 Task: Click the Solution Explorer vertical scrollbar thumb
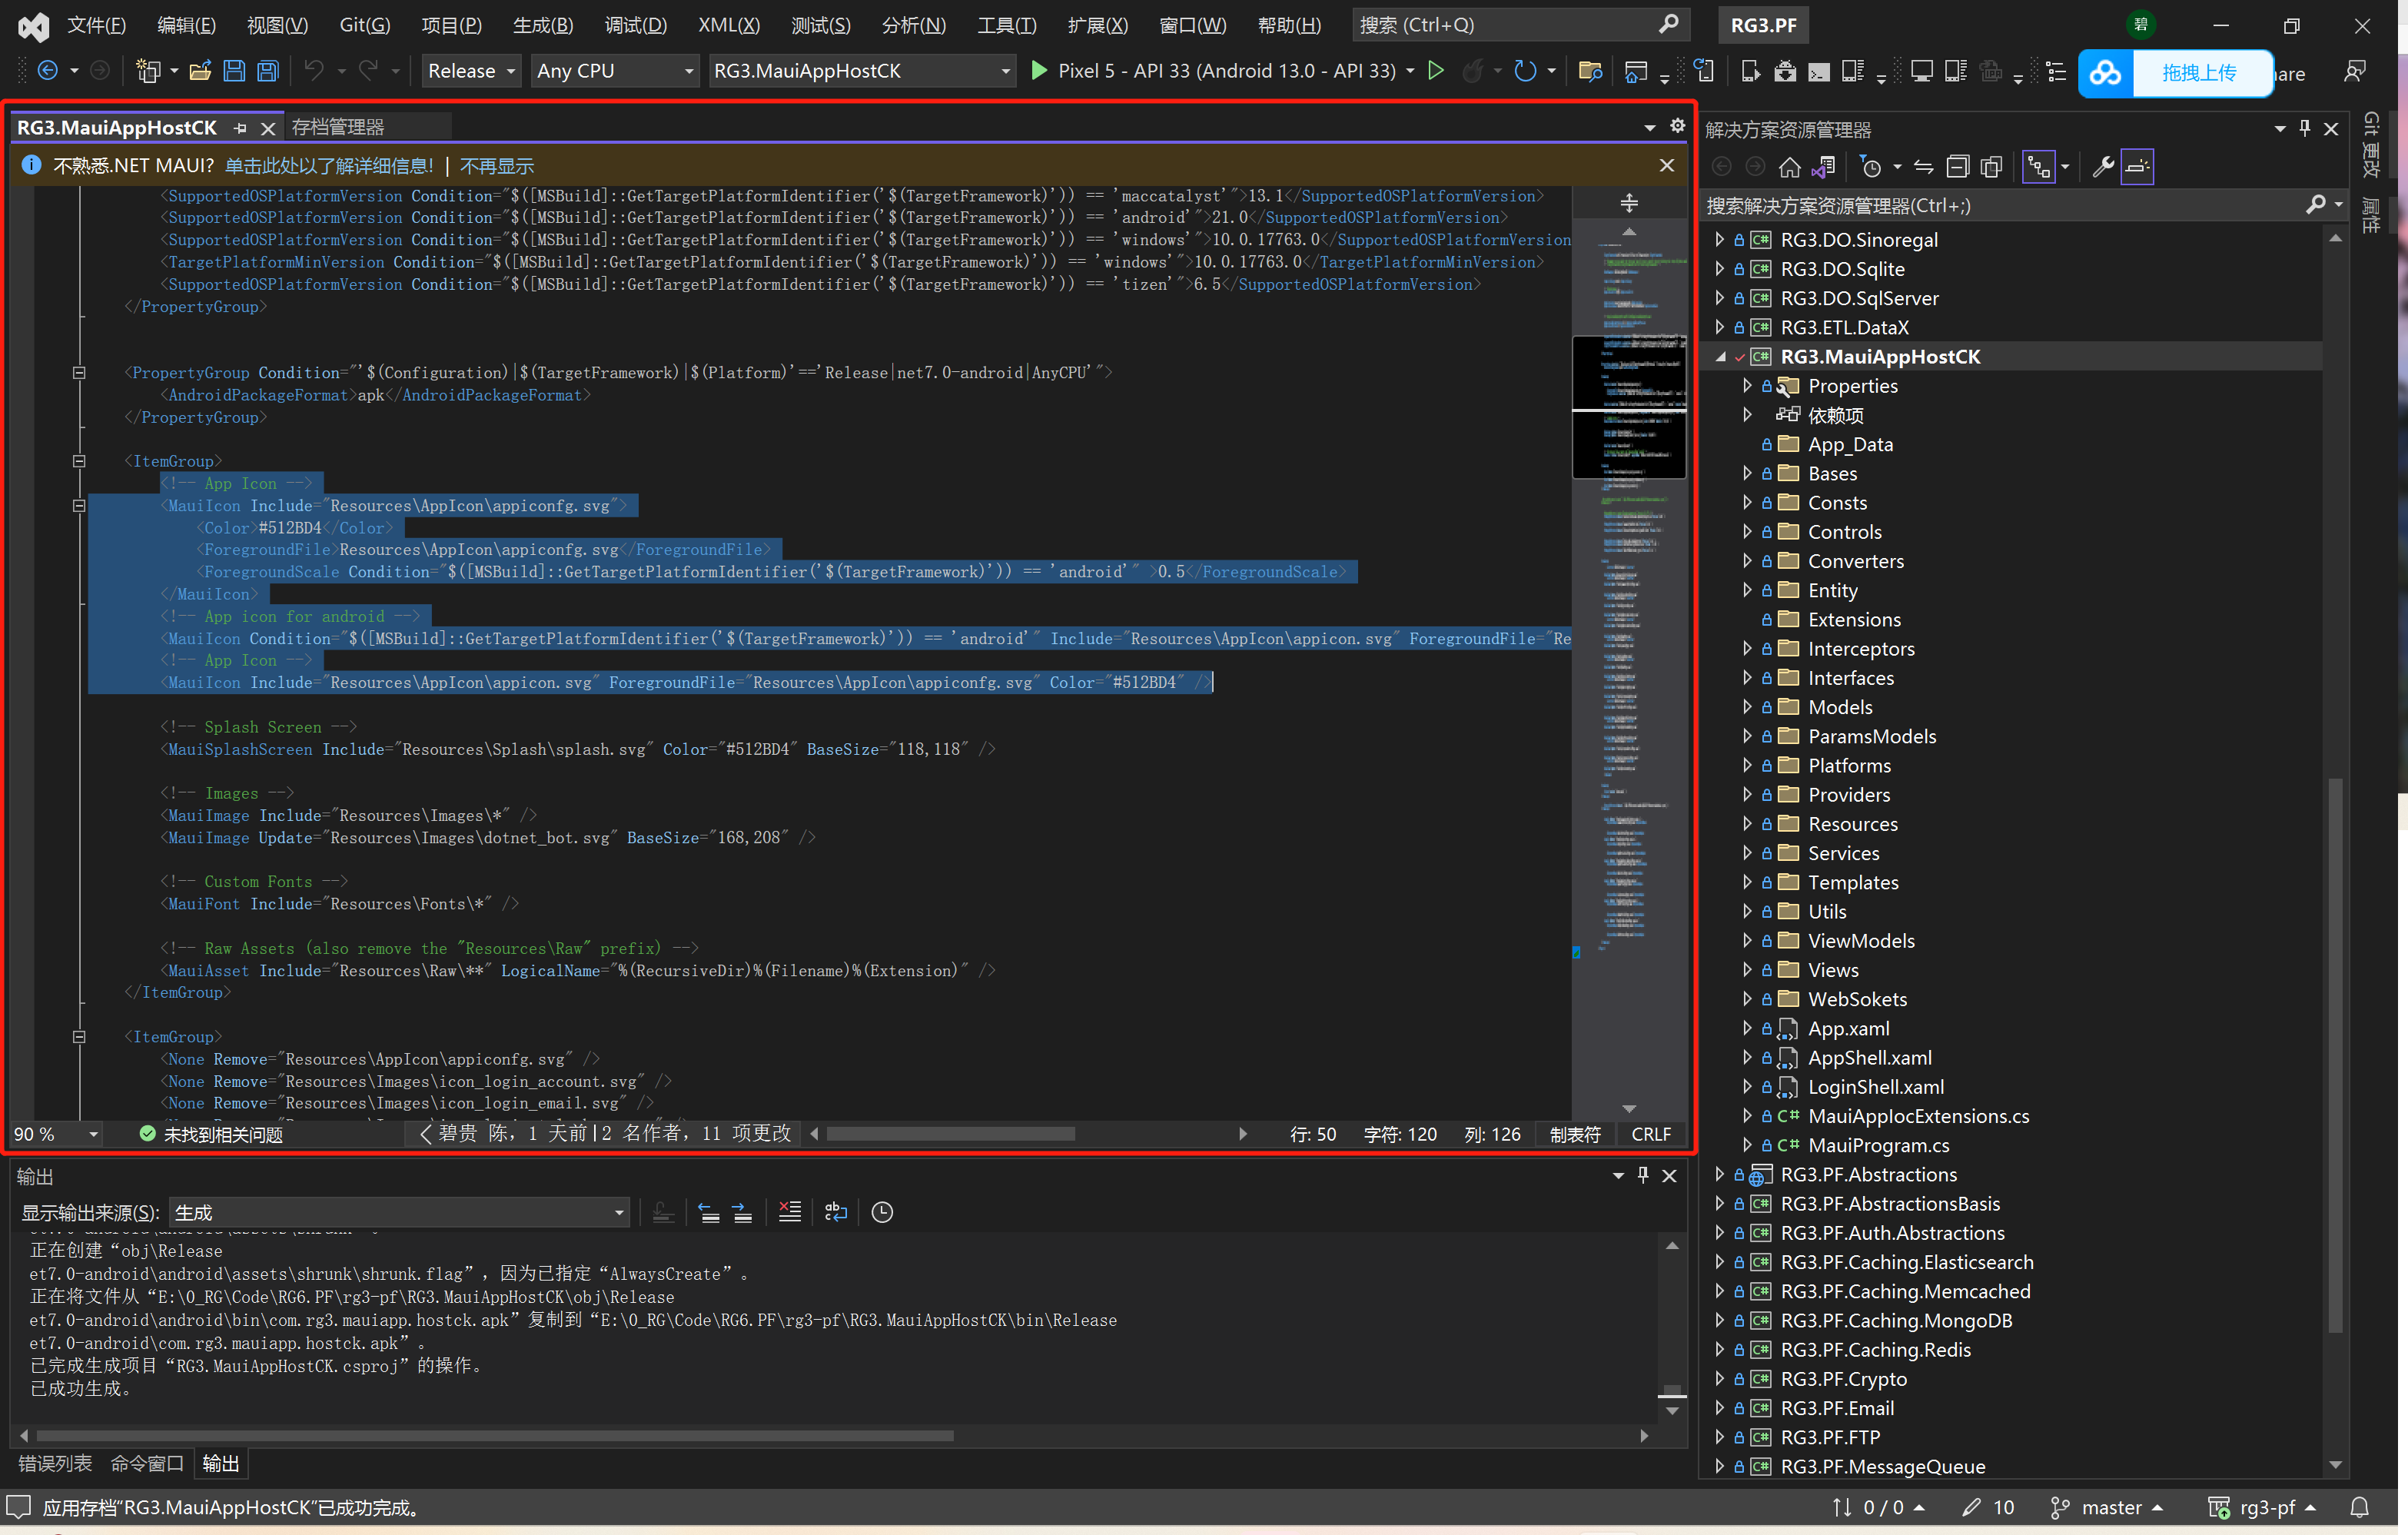pyautogui.click(x=2335, y=1055)
